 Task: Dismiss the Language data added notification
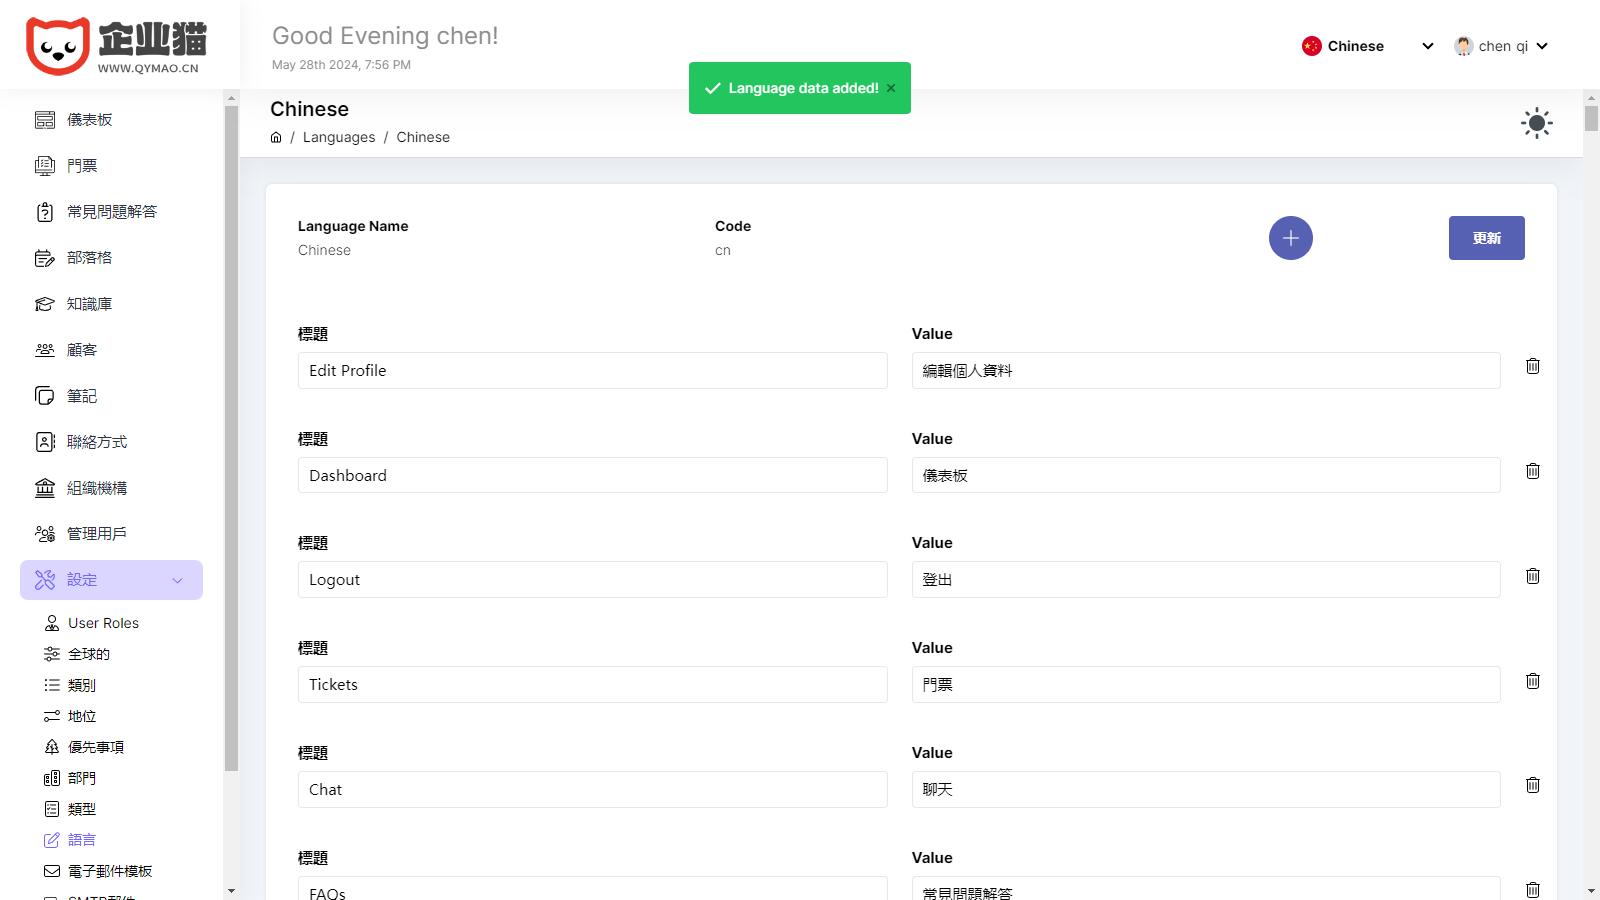coord(891,88)
